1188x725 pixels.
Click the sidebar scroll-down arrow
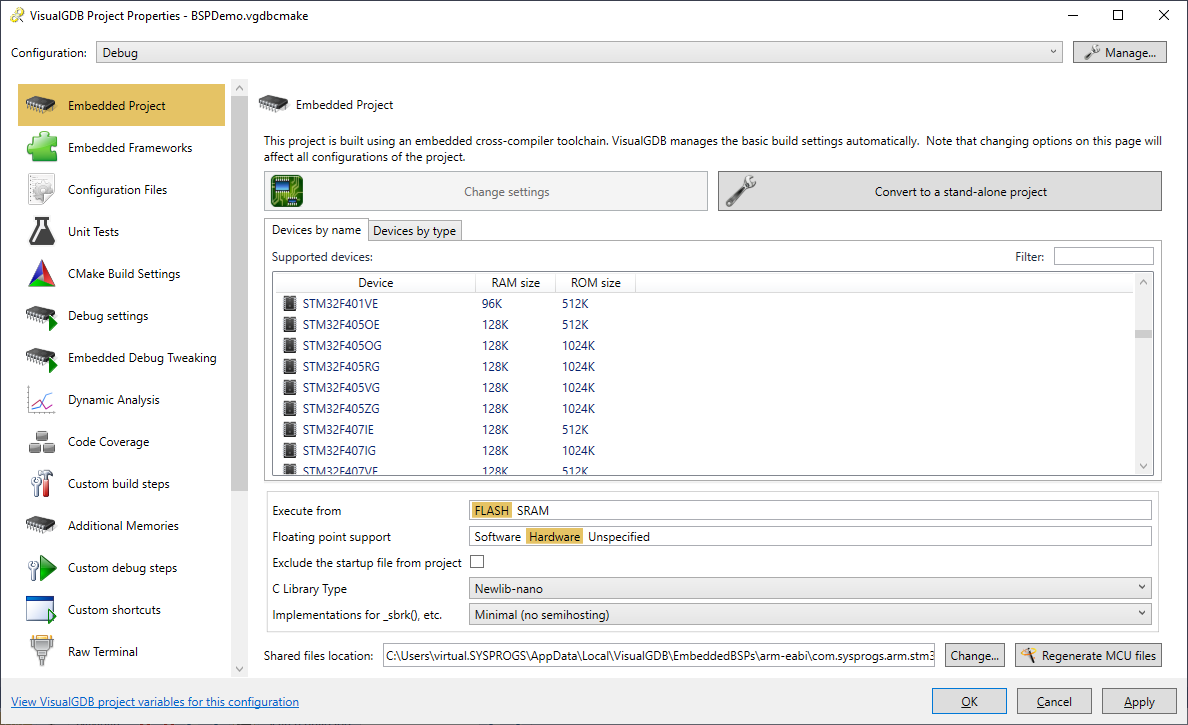tap(239, 669)
